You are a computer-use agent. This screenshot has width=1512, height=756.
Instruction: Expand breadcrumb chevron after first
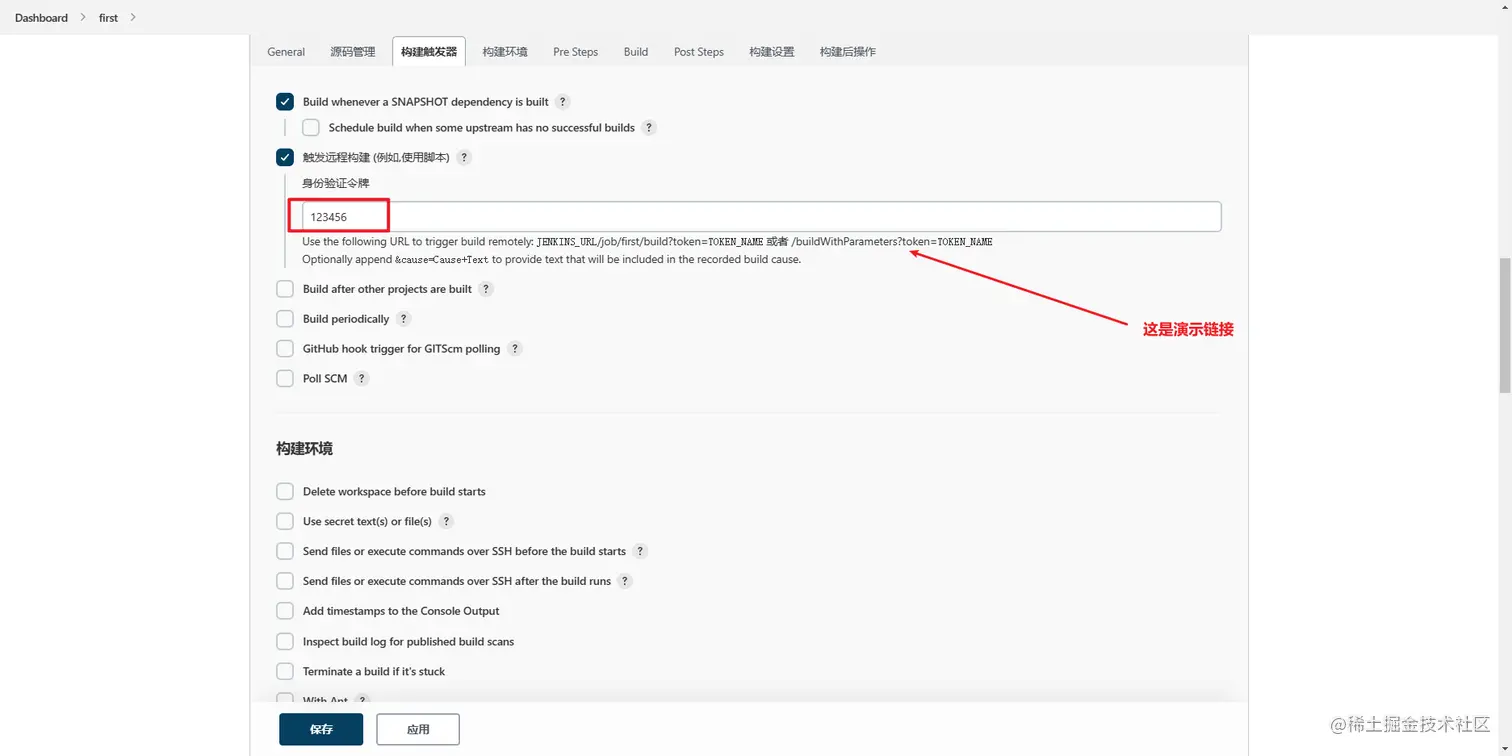tap(133, 18)
